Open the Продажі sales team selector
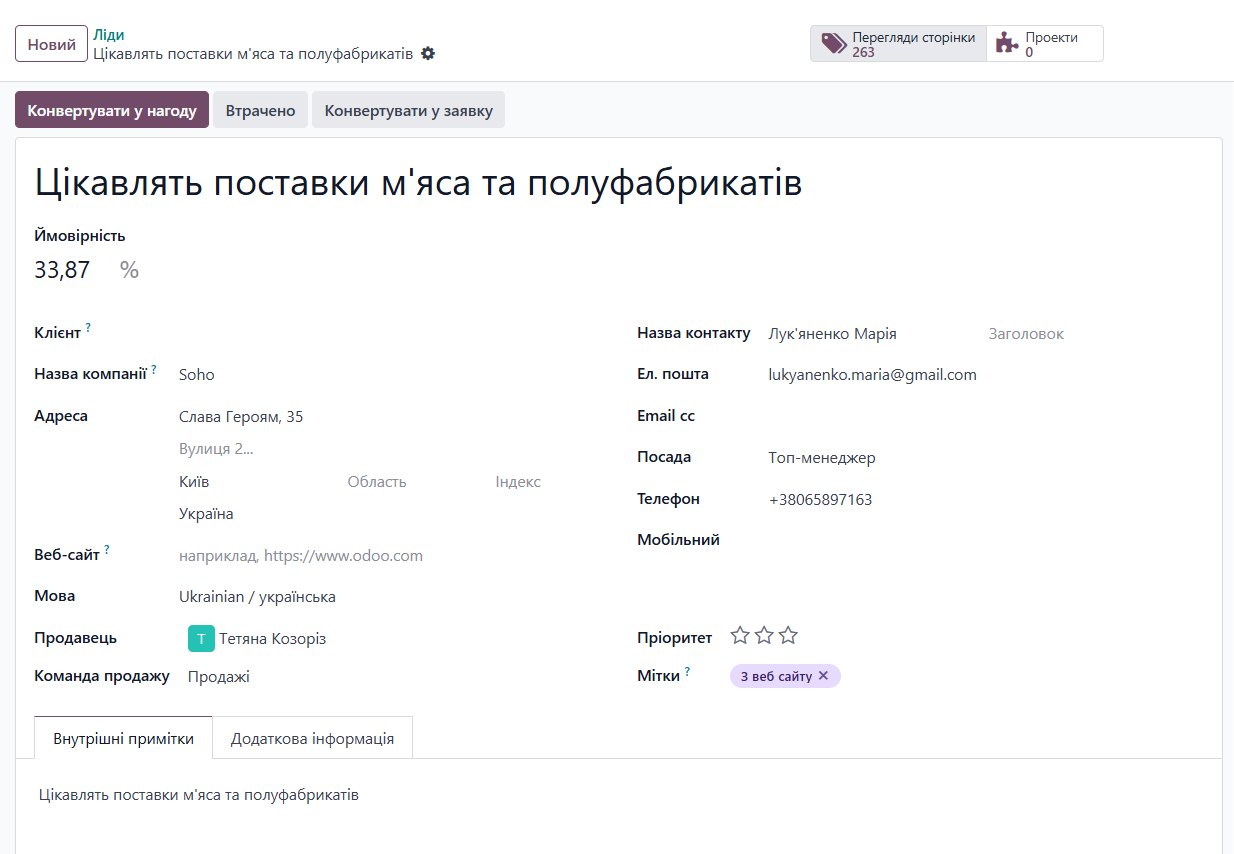Viewport: 1234px width, 854px height. [x=218, y=676]
